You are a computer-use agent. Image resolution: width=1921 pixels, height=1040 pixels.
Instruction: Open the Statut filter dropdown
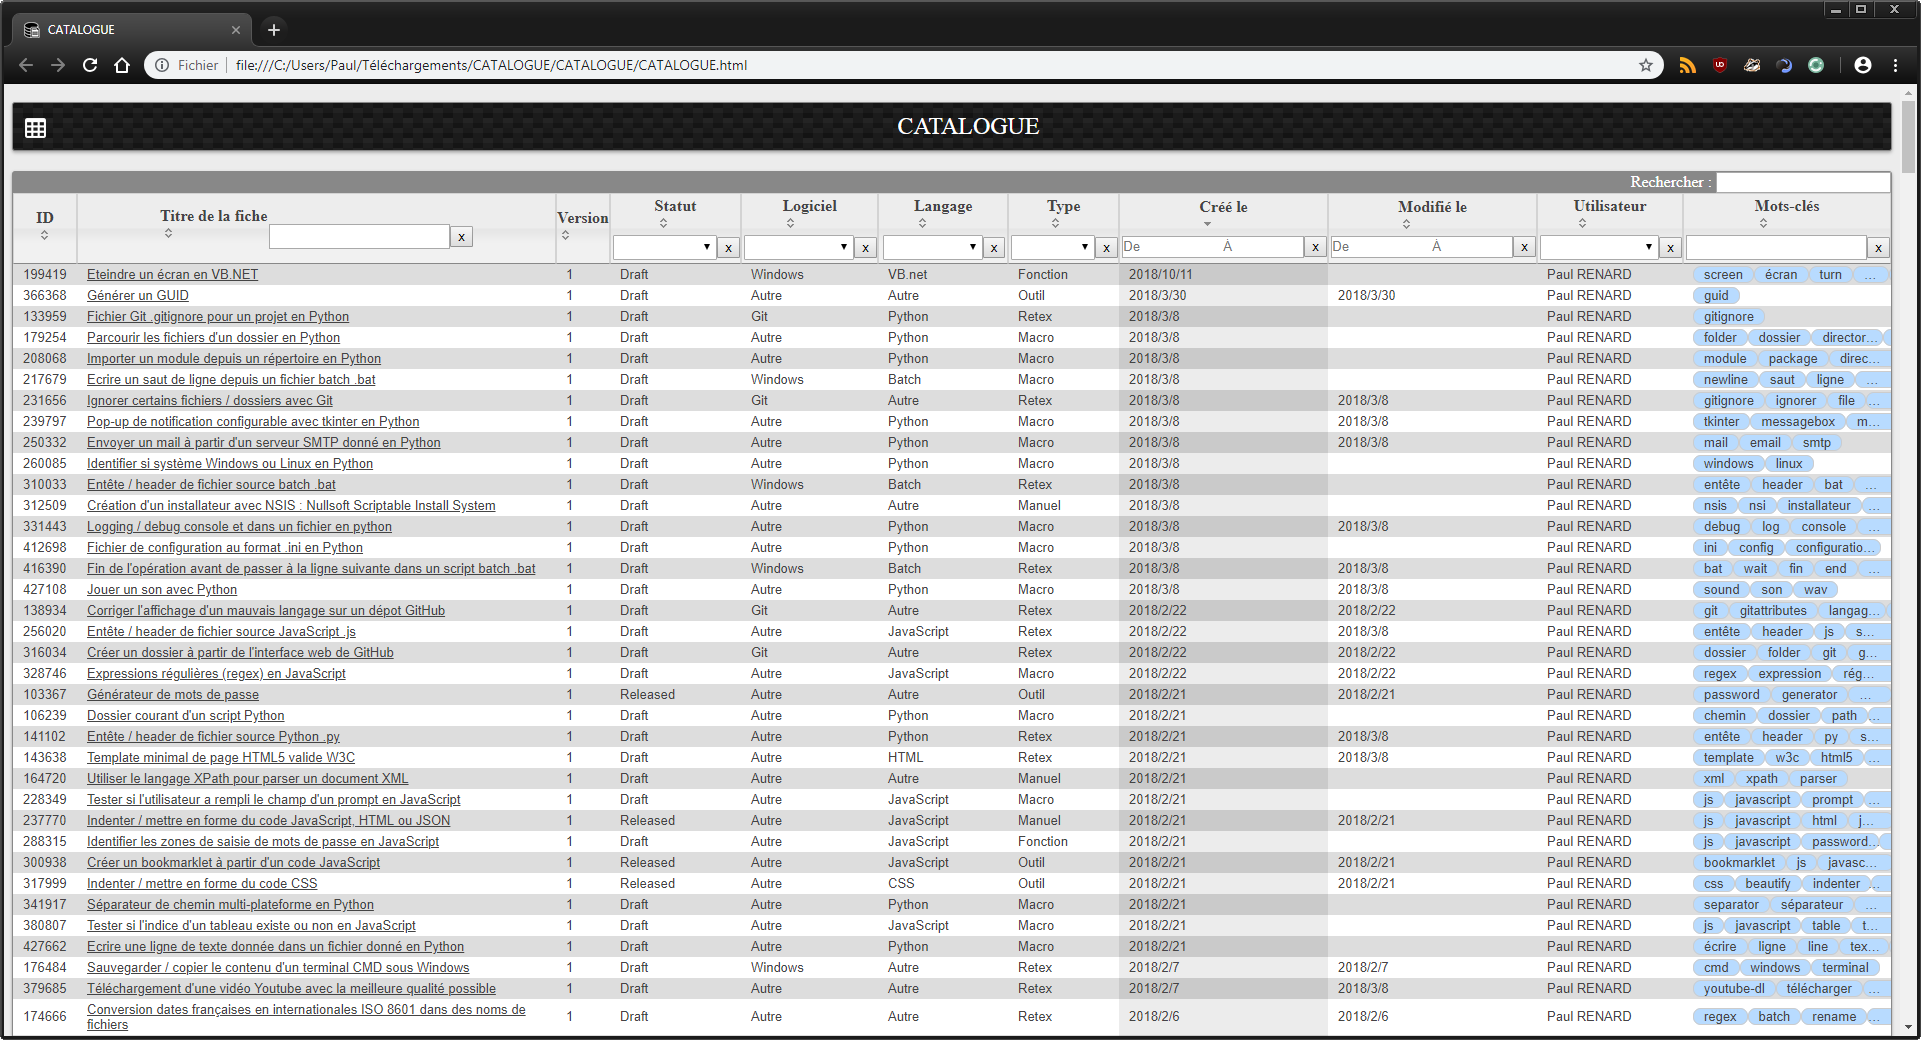[x=664, y=247]
